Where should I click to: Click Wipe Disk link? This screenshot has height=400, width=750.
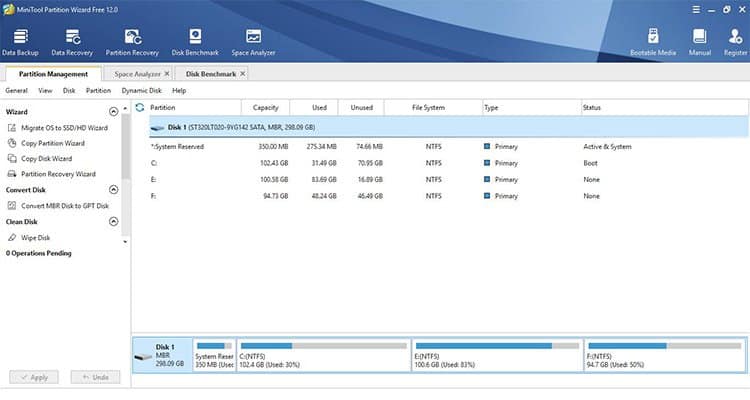coord(35,237)
